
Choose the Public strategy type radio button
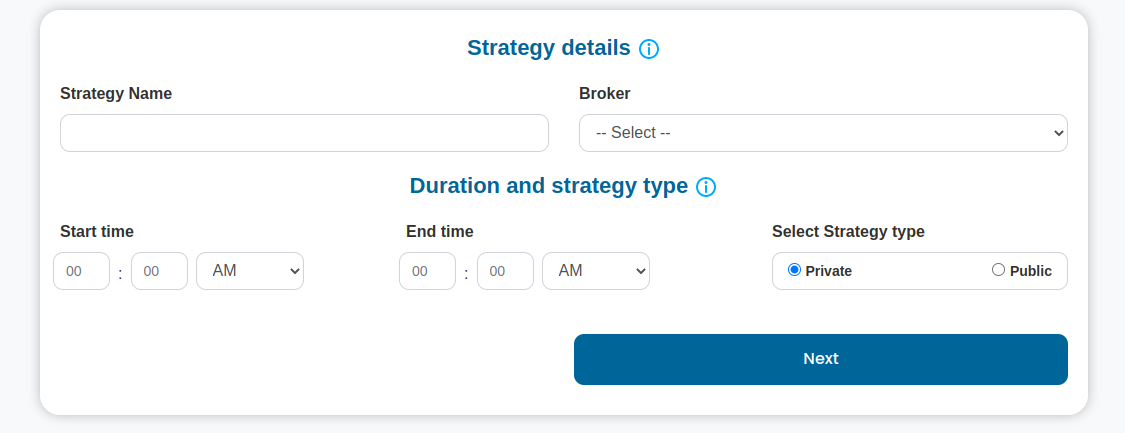(x=998, y=270)
